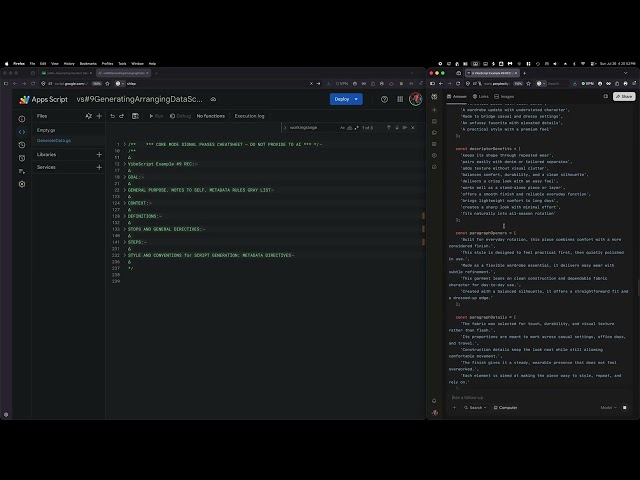Click the project title vs#9GeneratingArrangingDataSc...
The height and width of the screenshot is (480, 640).
tap(139, 99)
